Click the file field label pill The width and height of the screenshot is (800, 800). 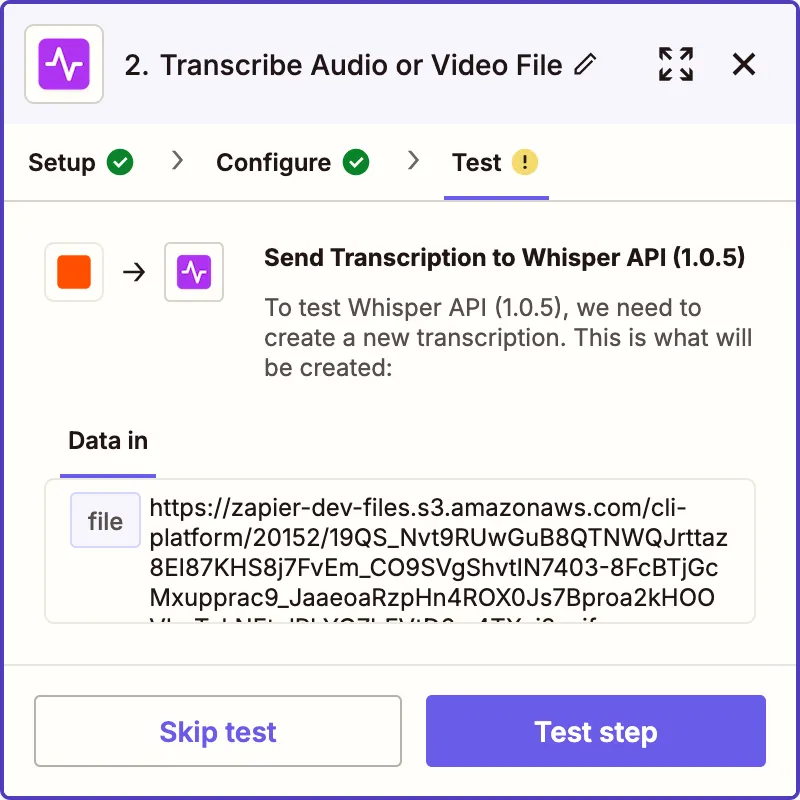coord(104,520)
